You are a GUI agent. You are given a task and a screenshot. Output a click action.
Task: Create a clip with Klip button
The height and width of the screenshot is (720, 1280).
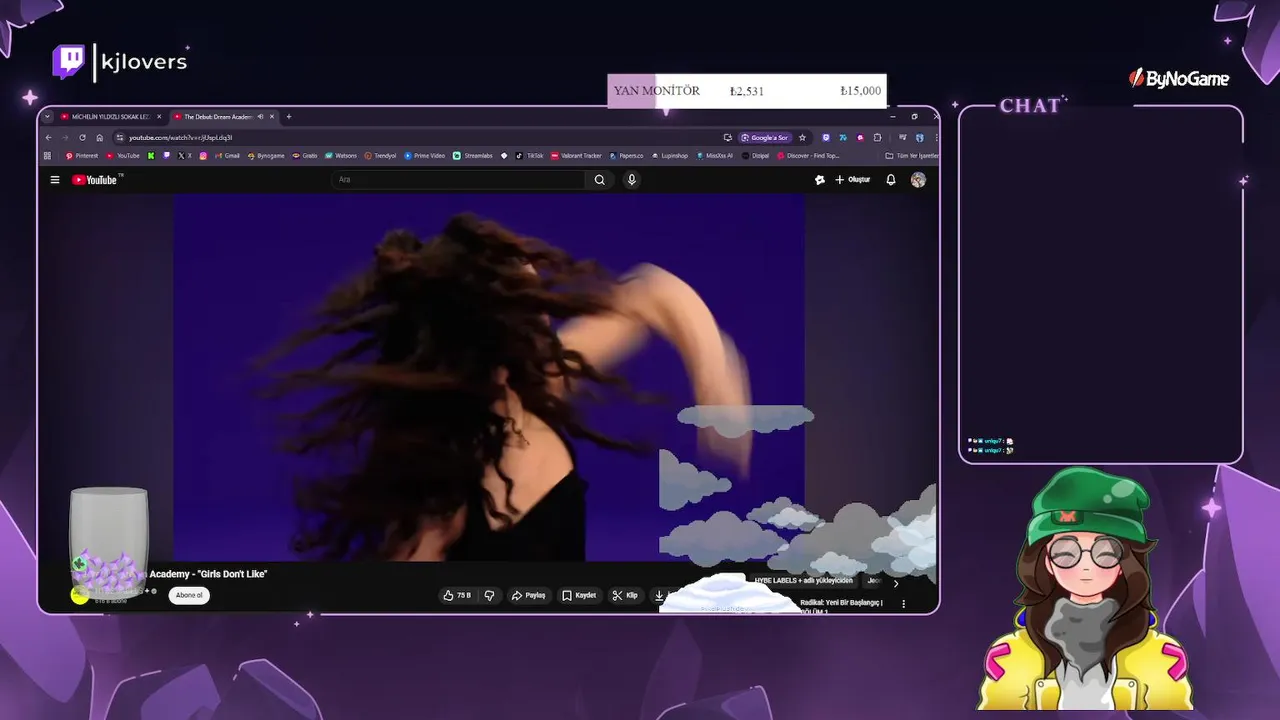point(625,595)
